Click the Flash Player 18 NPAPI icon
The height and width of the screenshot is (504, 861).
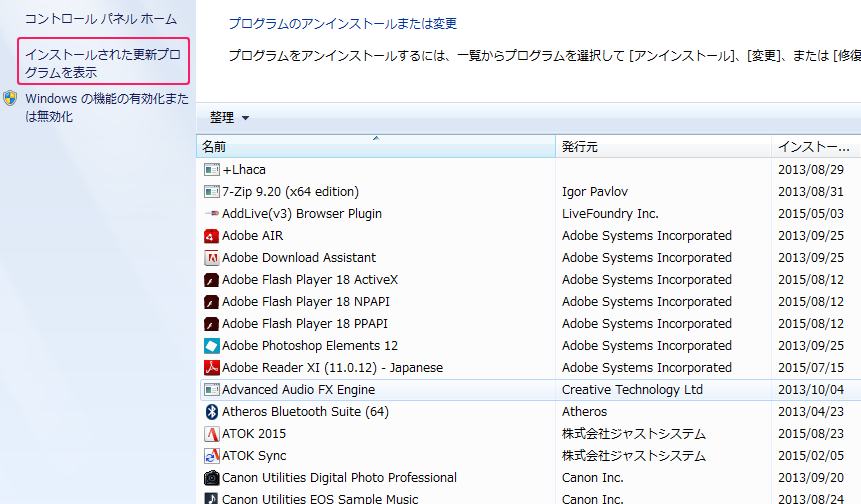click(211, 302)
